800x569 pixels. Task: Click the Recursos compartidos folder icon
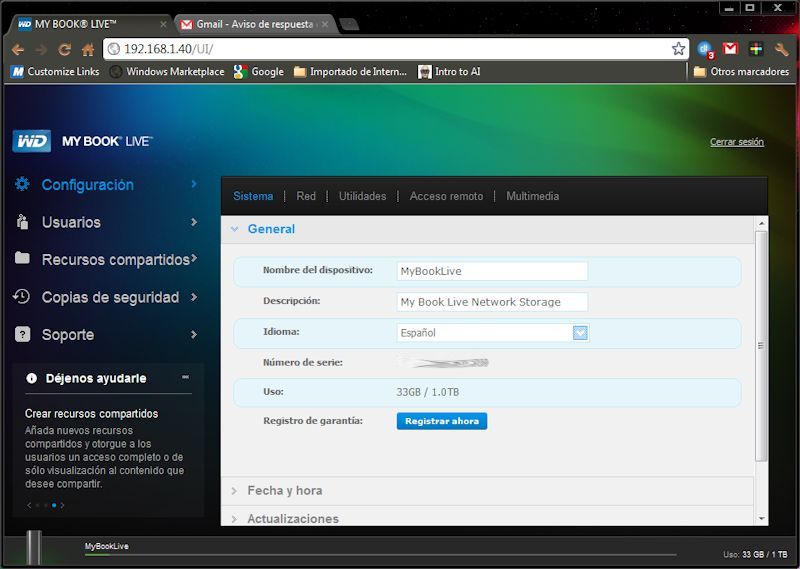click(22, 258)
